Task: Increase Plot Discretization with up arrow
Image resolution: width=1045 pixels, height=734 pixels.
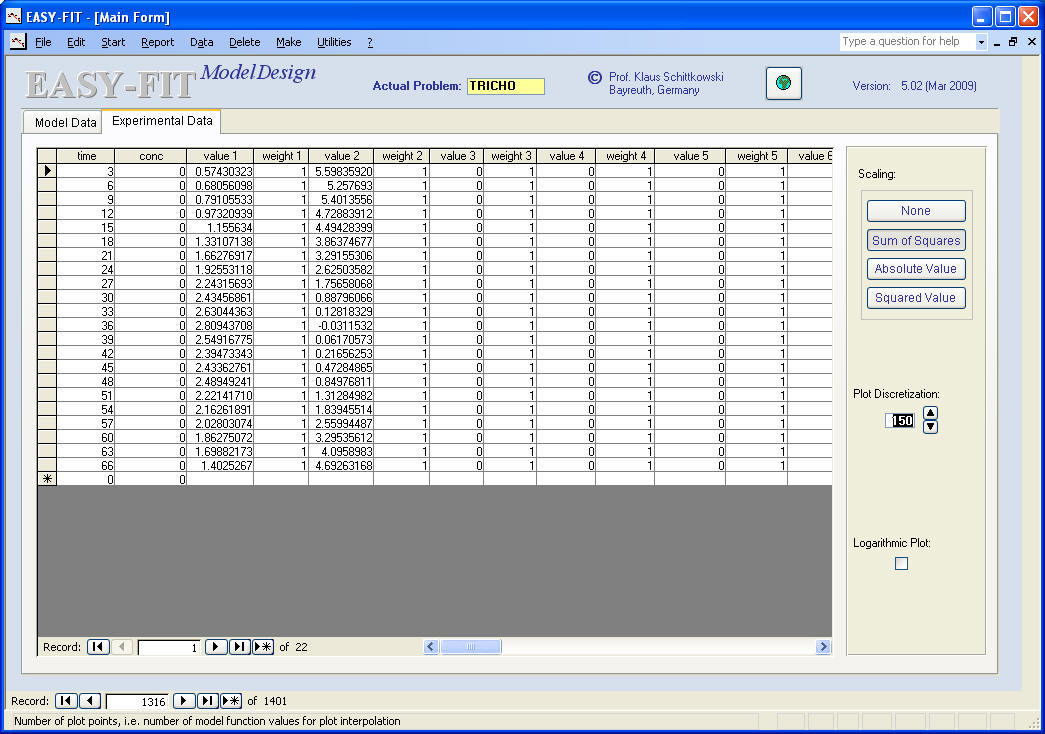Action: point(930,413)
